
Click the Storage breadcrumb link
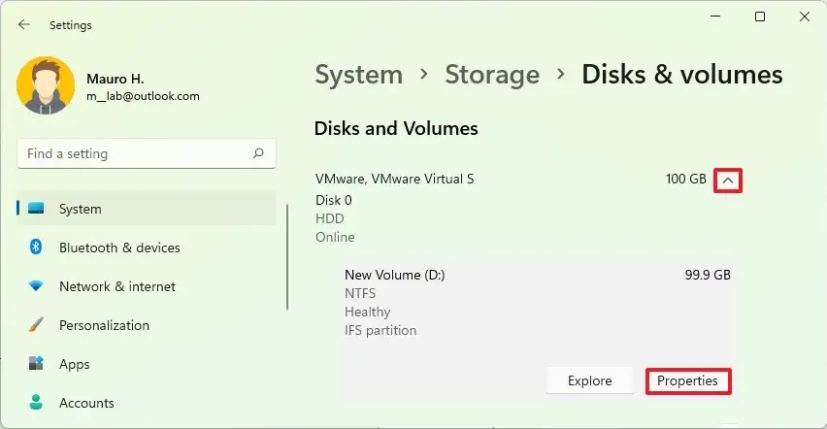(493, 74)
